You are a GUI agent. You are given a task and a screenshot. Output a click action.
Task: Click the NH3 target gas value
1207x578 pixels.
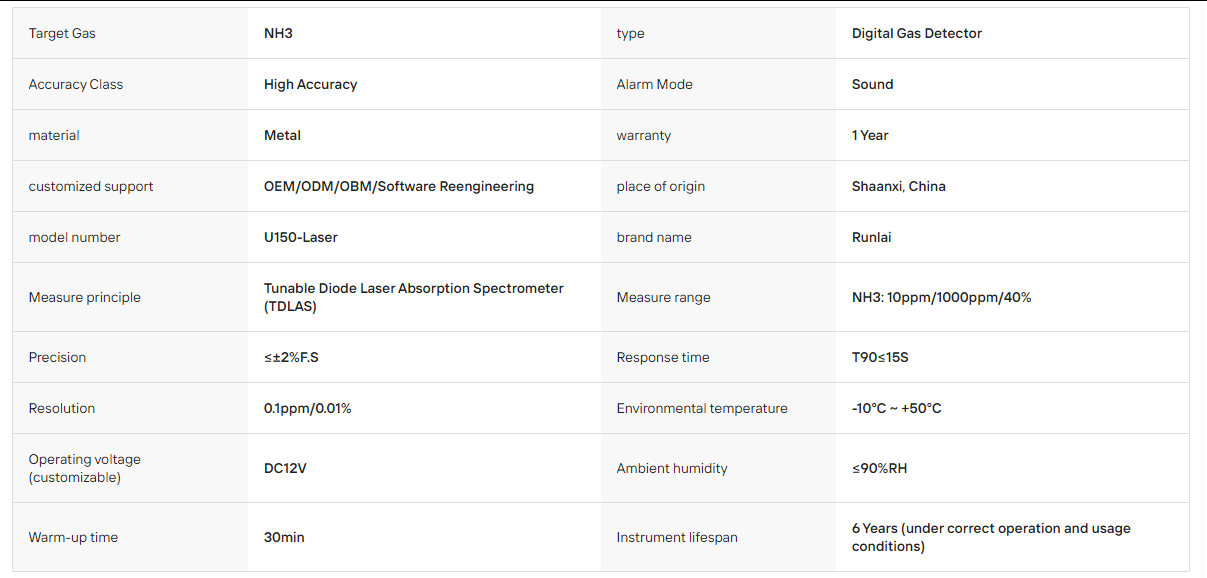(x=278, y=33)
